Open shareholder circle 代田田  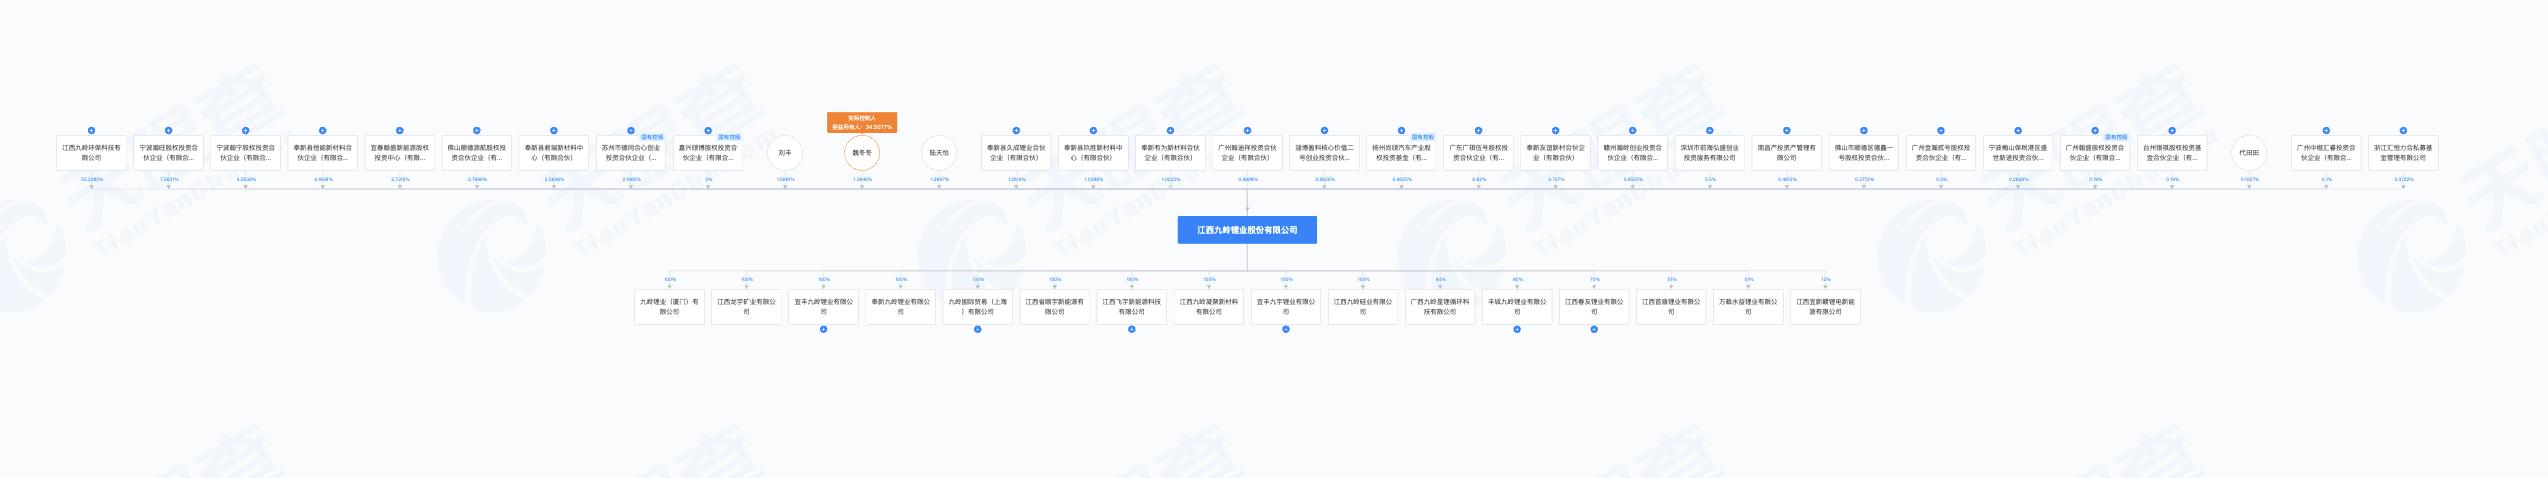click(2248, 153)
